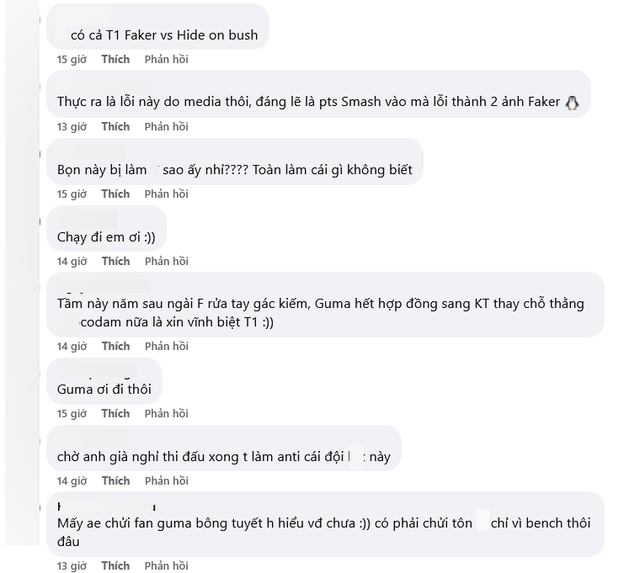Click Thích under the "pts Smash" comment
640x573 pixels.
click(x=115, y=127)
